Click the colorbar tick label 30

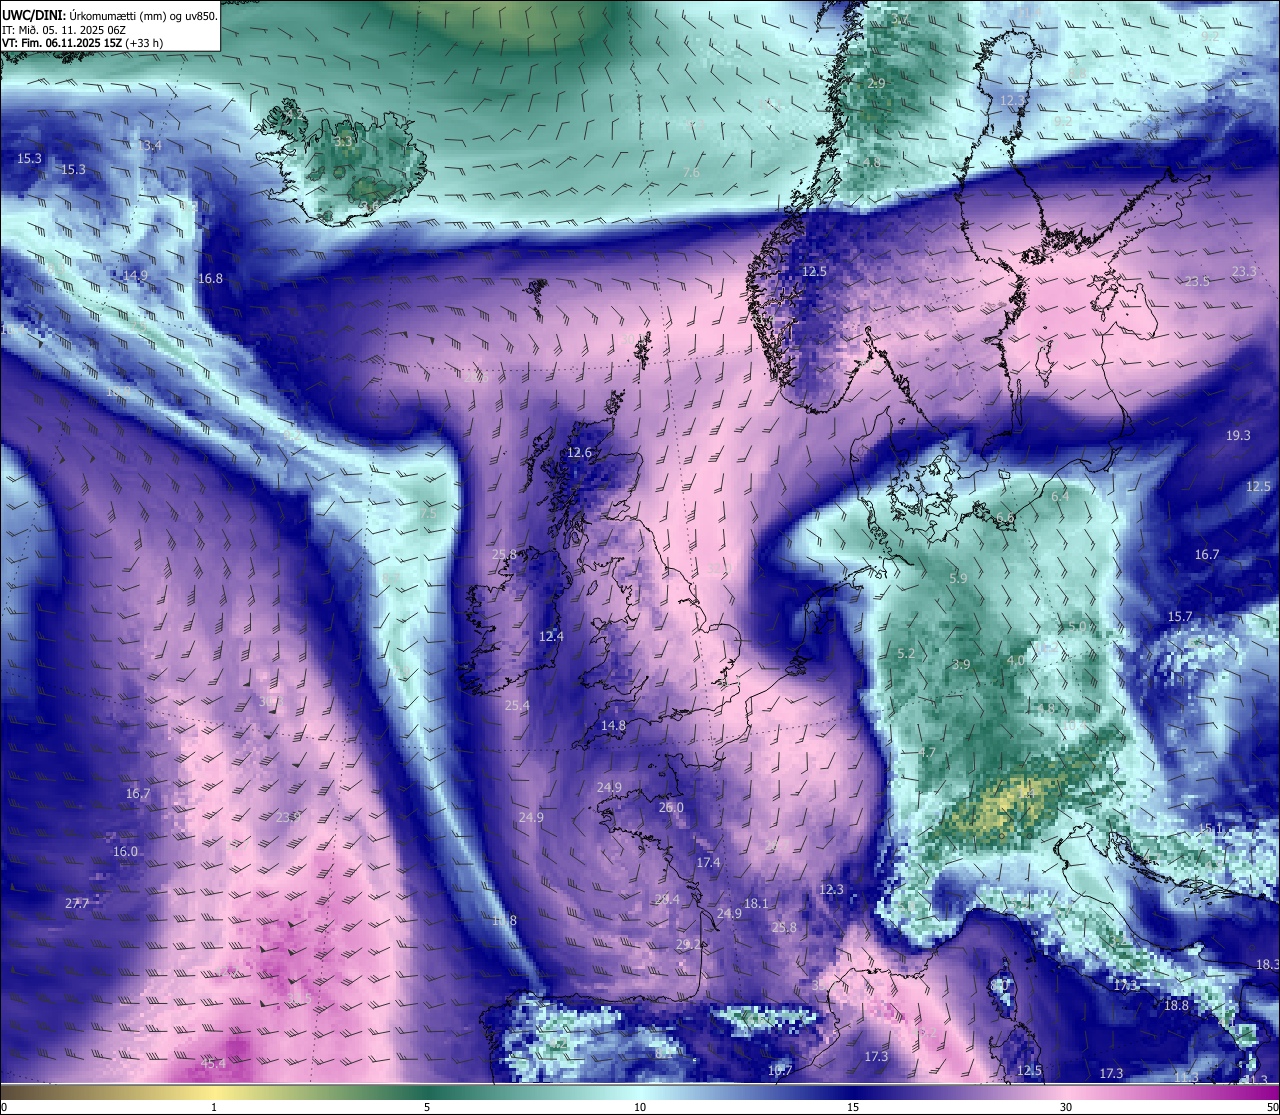pyautogui.click(x=1066, y=1106)
